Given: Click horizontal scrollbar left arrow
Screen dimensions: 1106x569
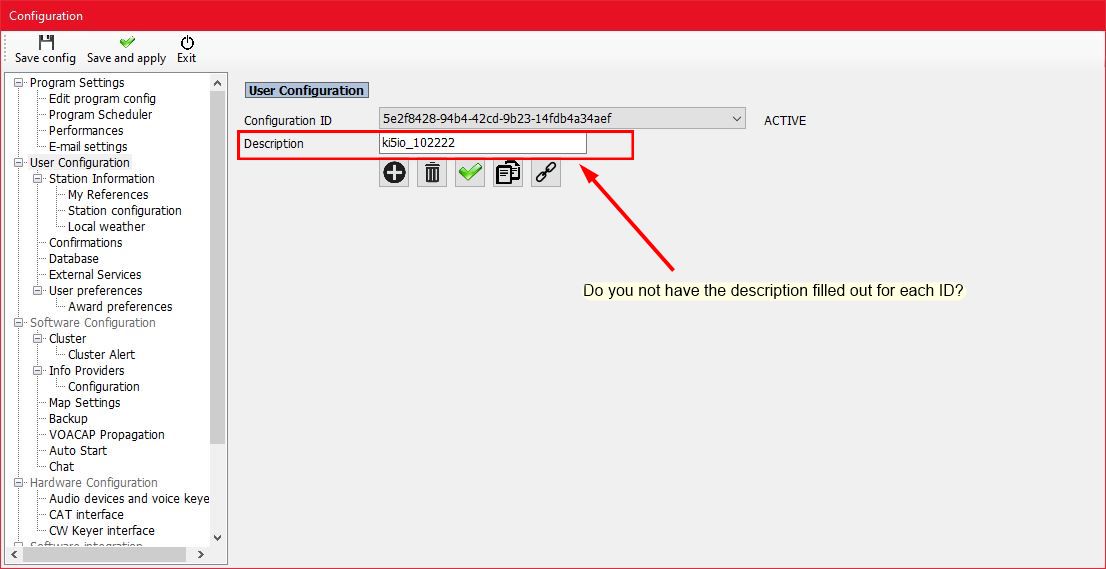Looking at the screenshot, I should pyautogui.click(x=13, y=555).
